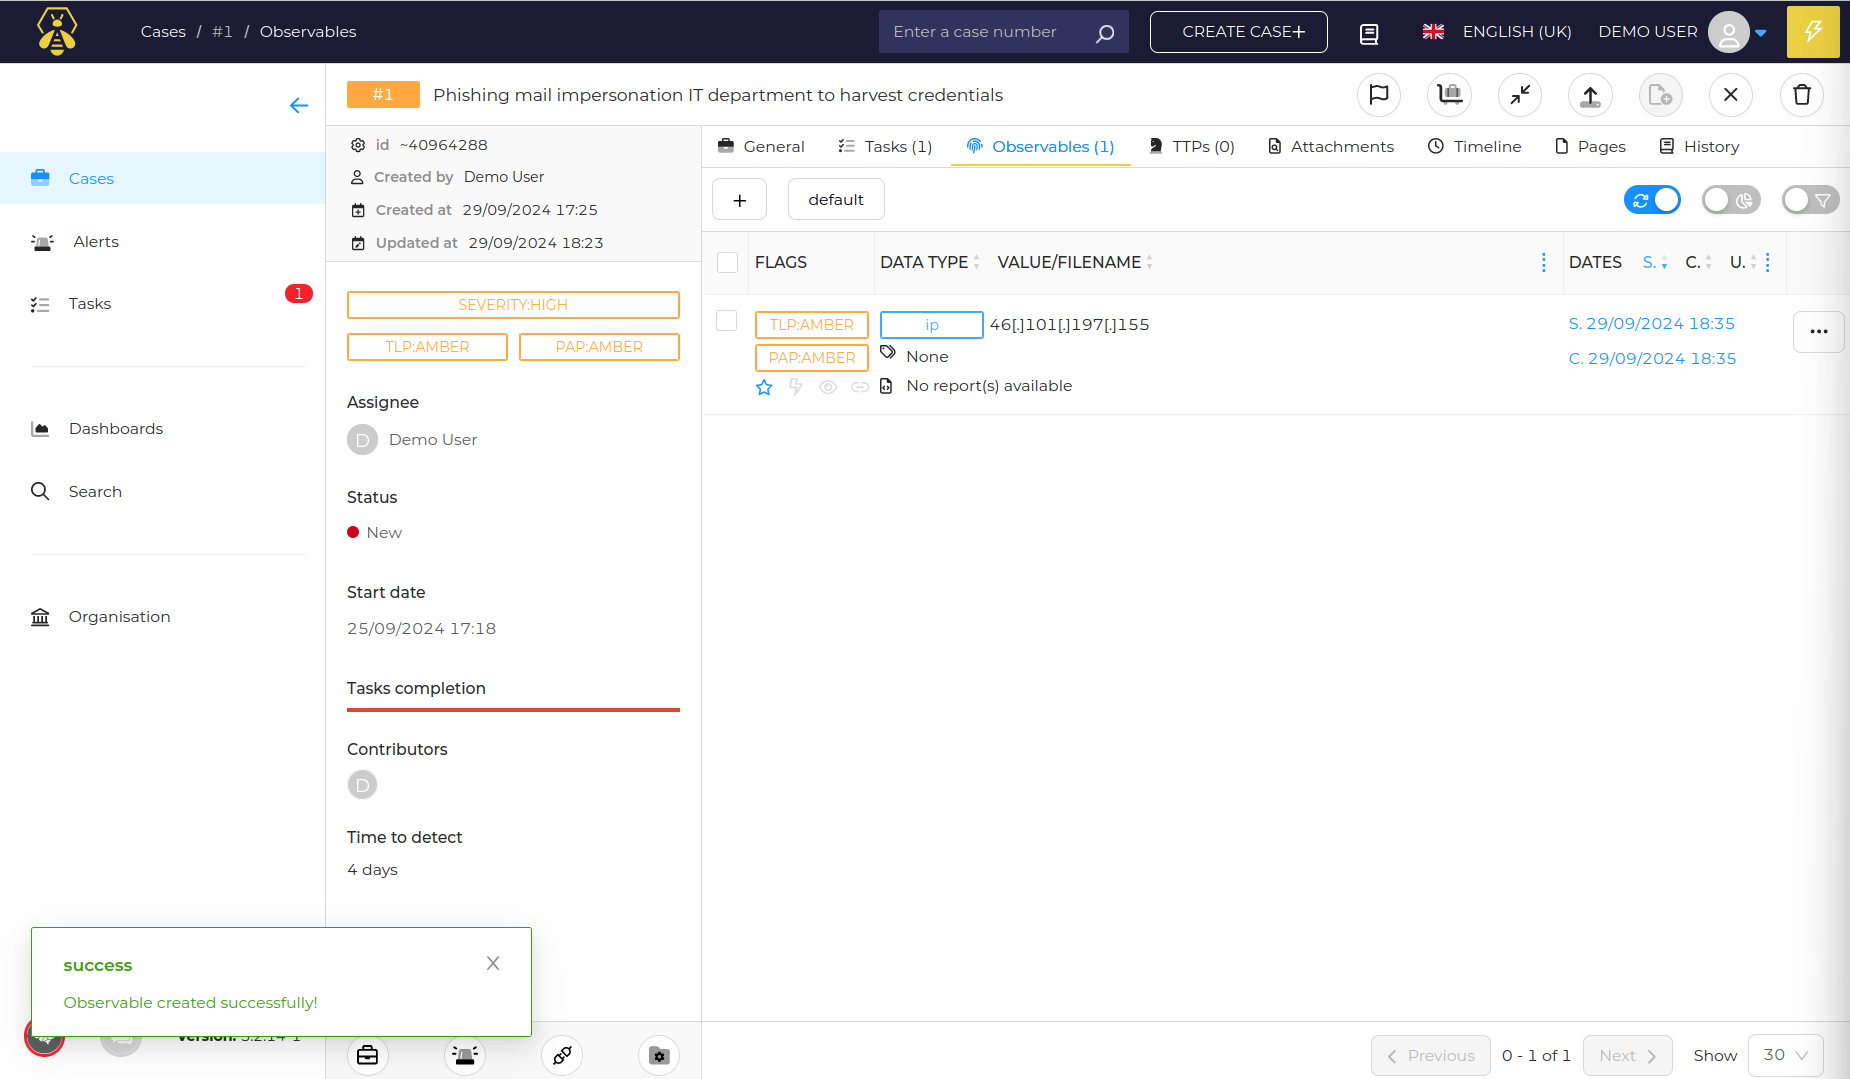Click the plug connector icon in the bottom bar

point(562,1055)
